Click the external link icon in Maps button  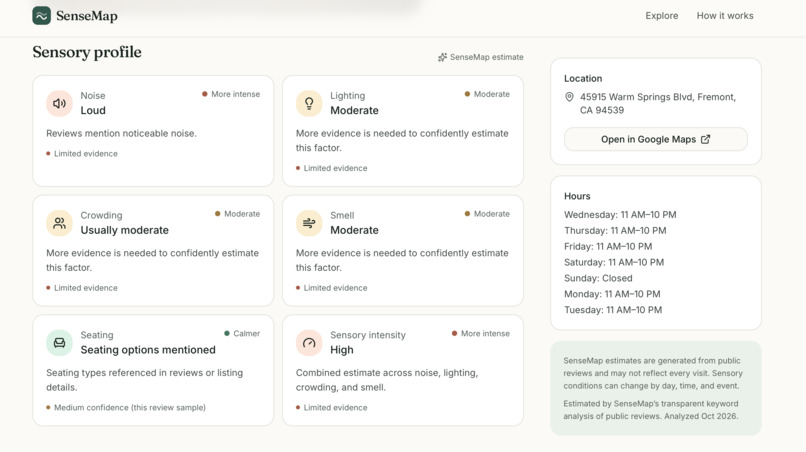pos(705,139)
